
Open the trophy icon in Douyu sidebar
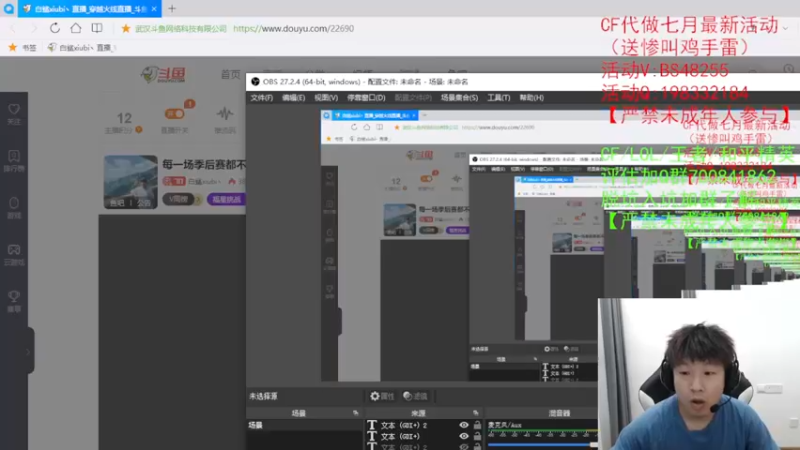[14, 301]
